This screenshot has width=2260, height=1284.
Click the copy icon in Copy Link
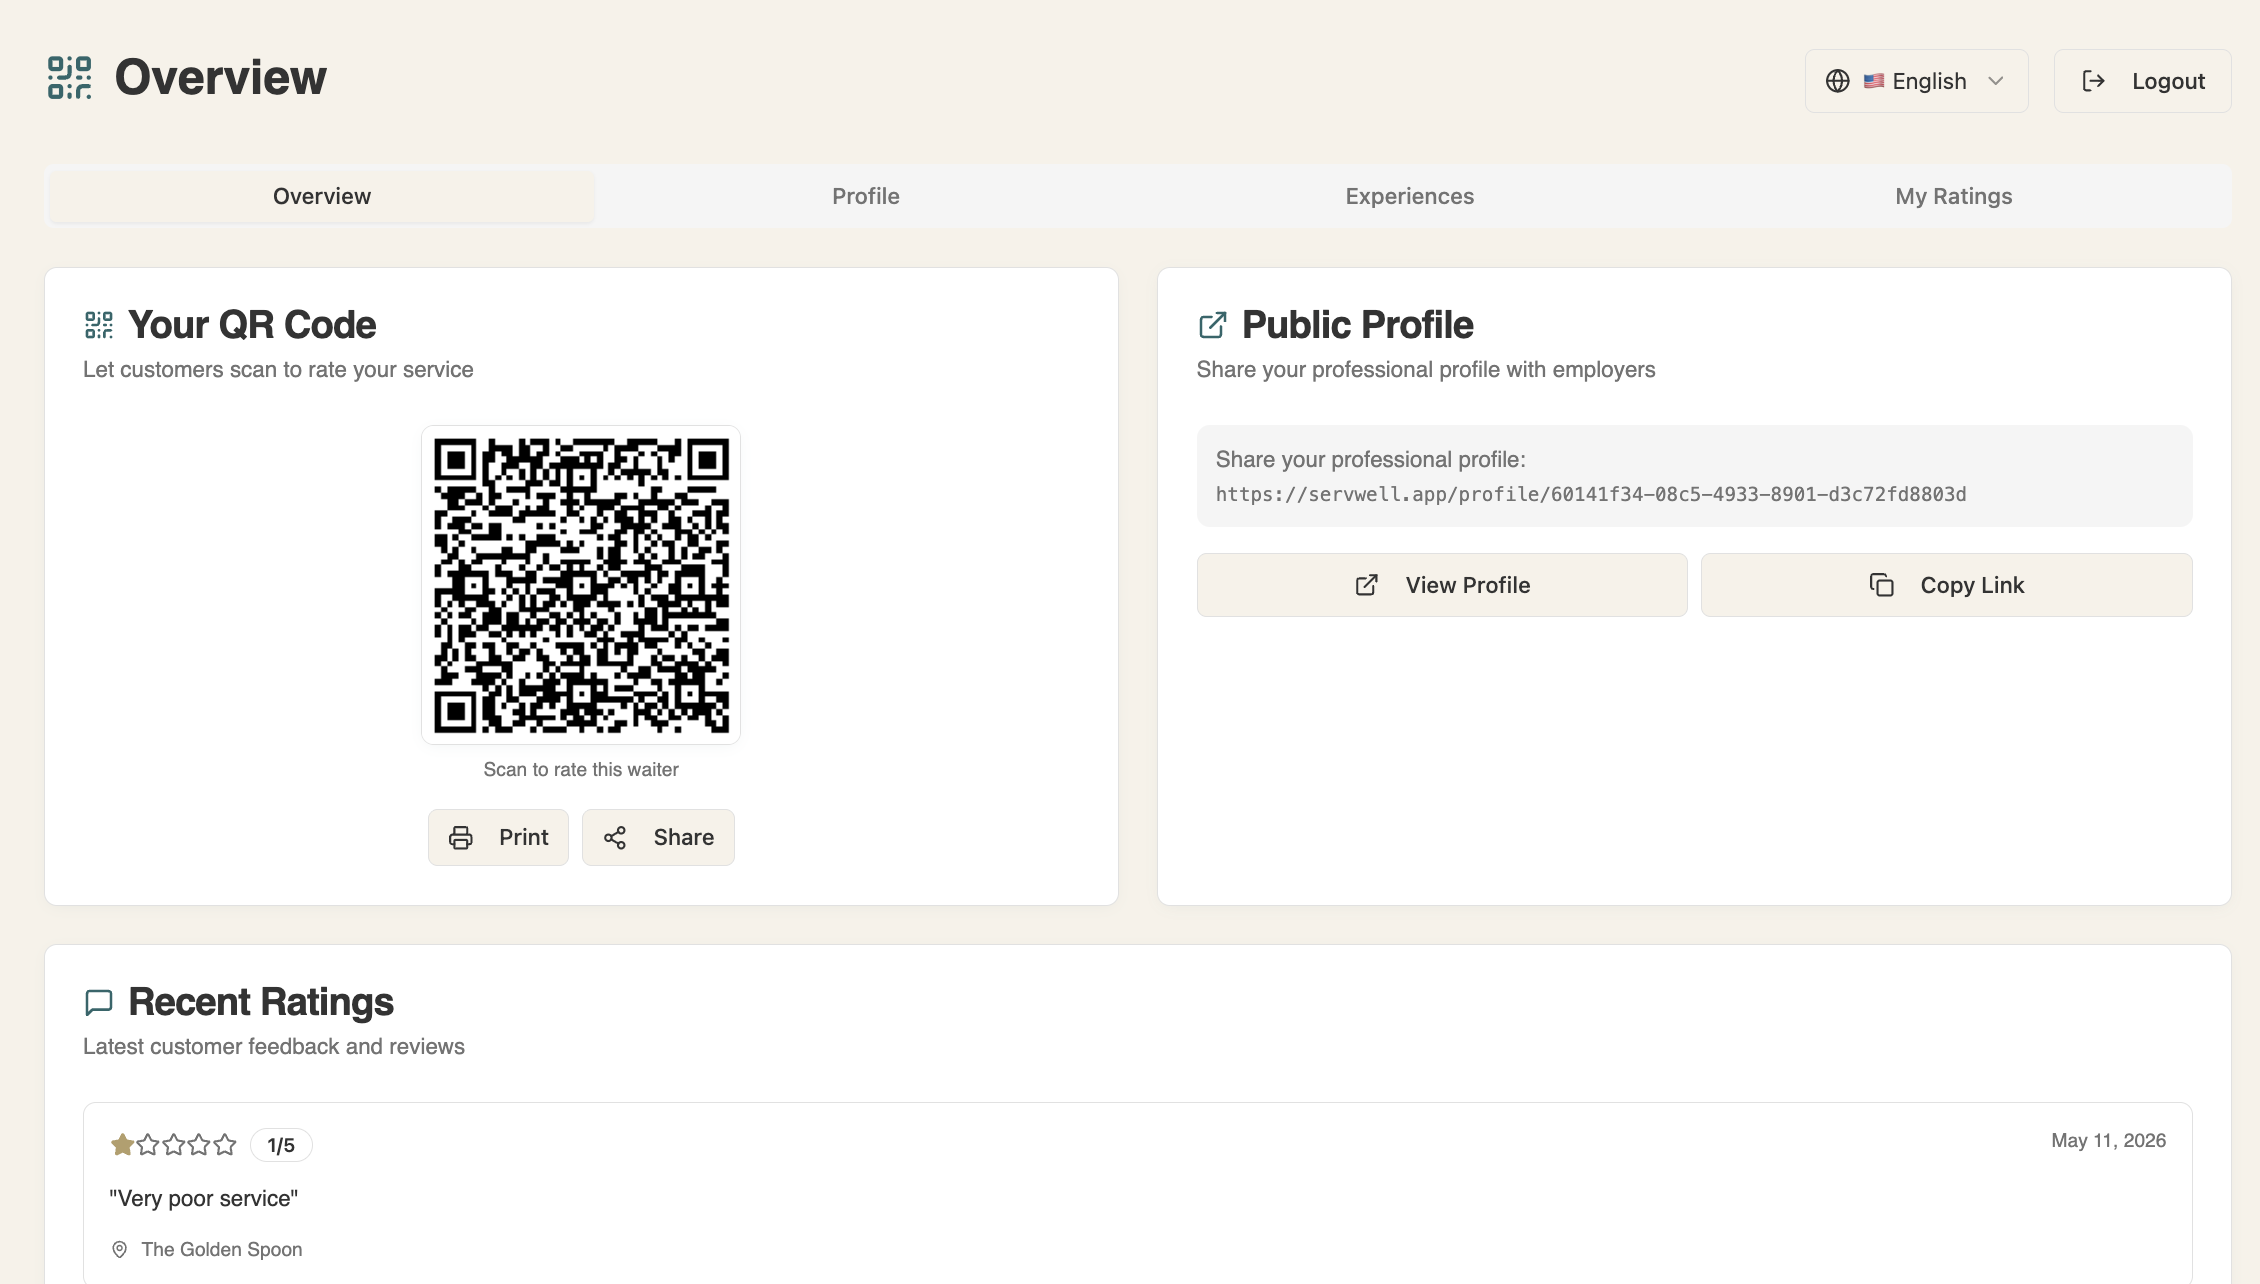click(x=1882, y=585)
